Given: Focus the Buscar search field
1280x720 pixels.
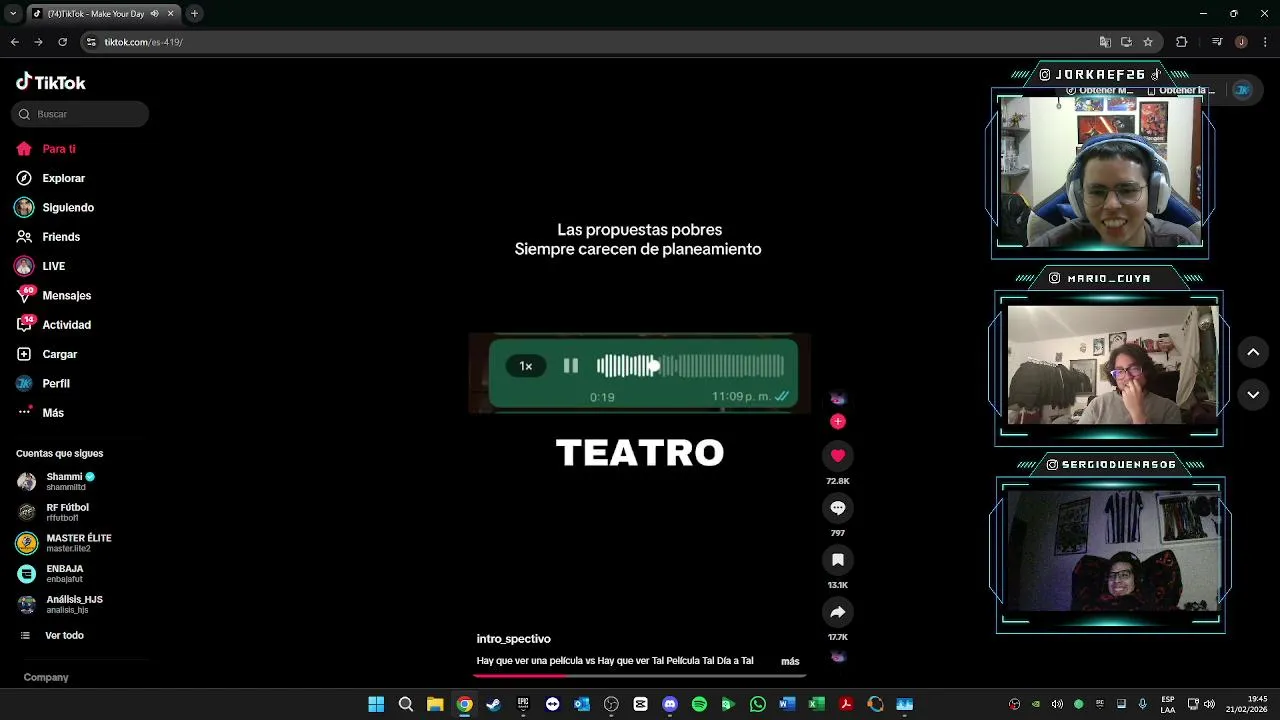Looking at the screenshot, I should point(80,114).
